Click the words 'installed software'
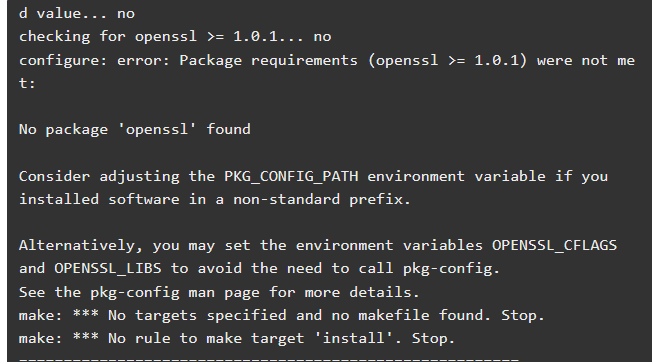The image size is (652, 362). (x=99, y=199)
